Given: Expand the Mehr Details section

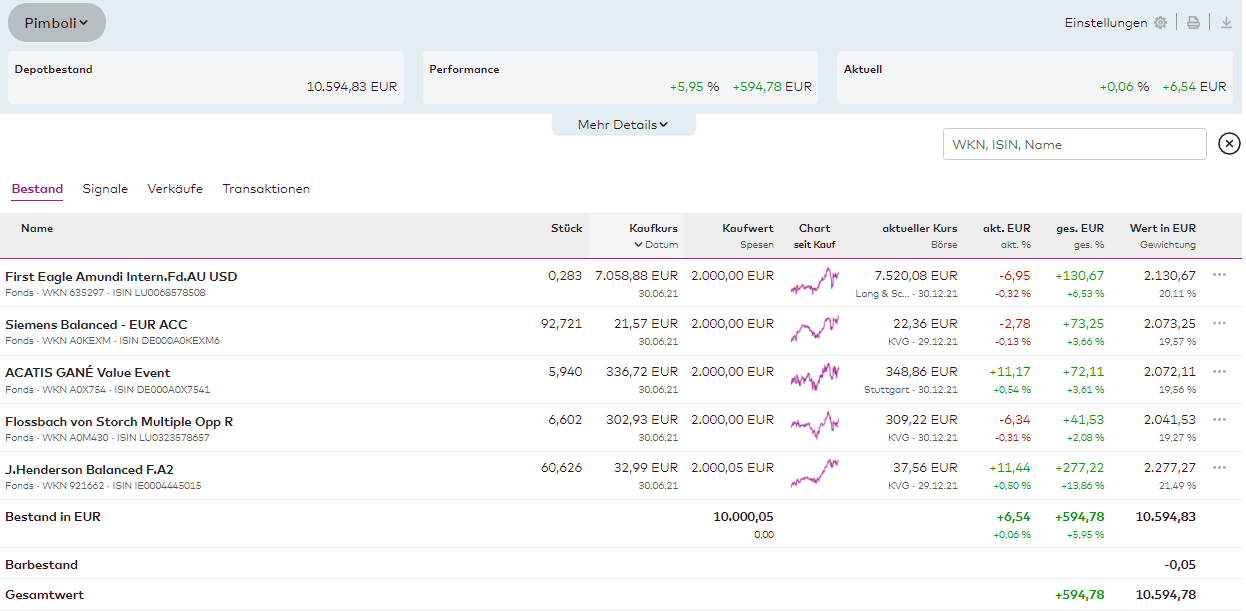Looking at the screenshot, I should tap(623, 125).
